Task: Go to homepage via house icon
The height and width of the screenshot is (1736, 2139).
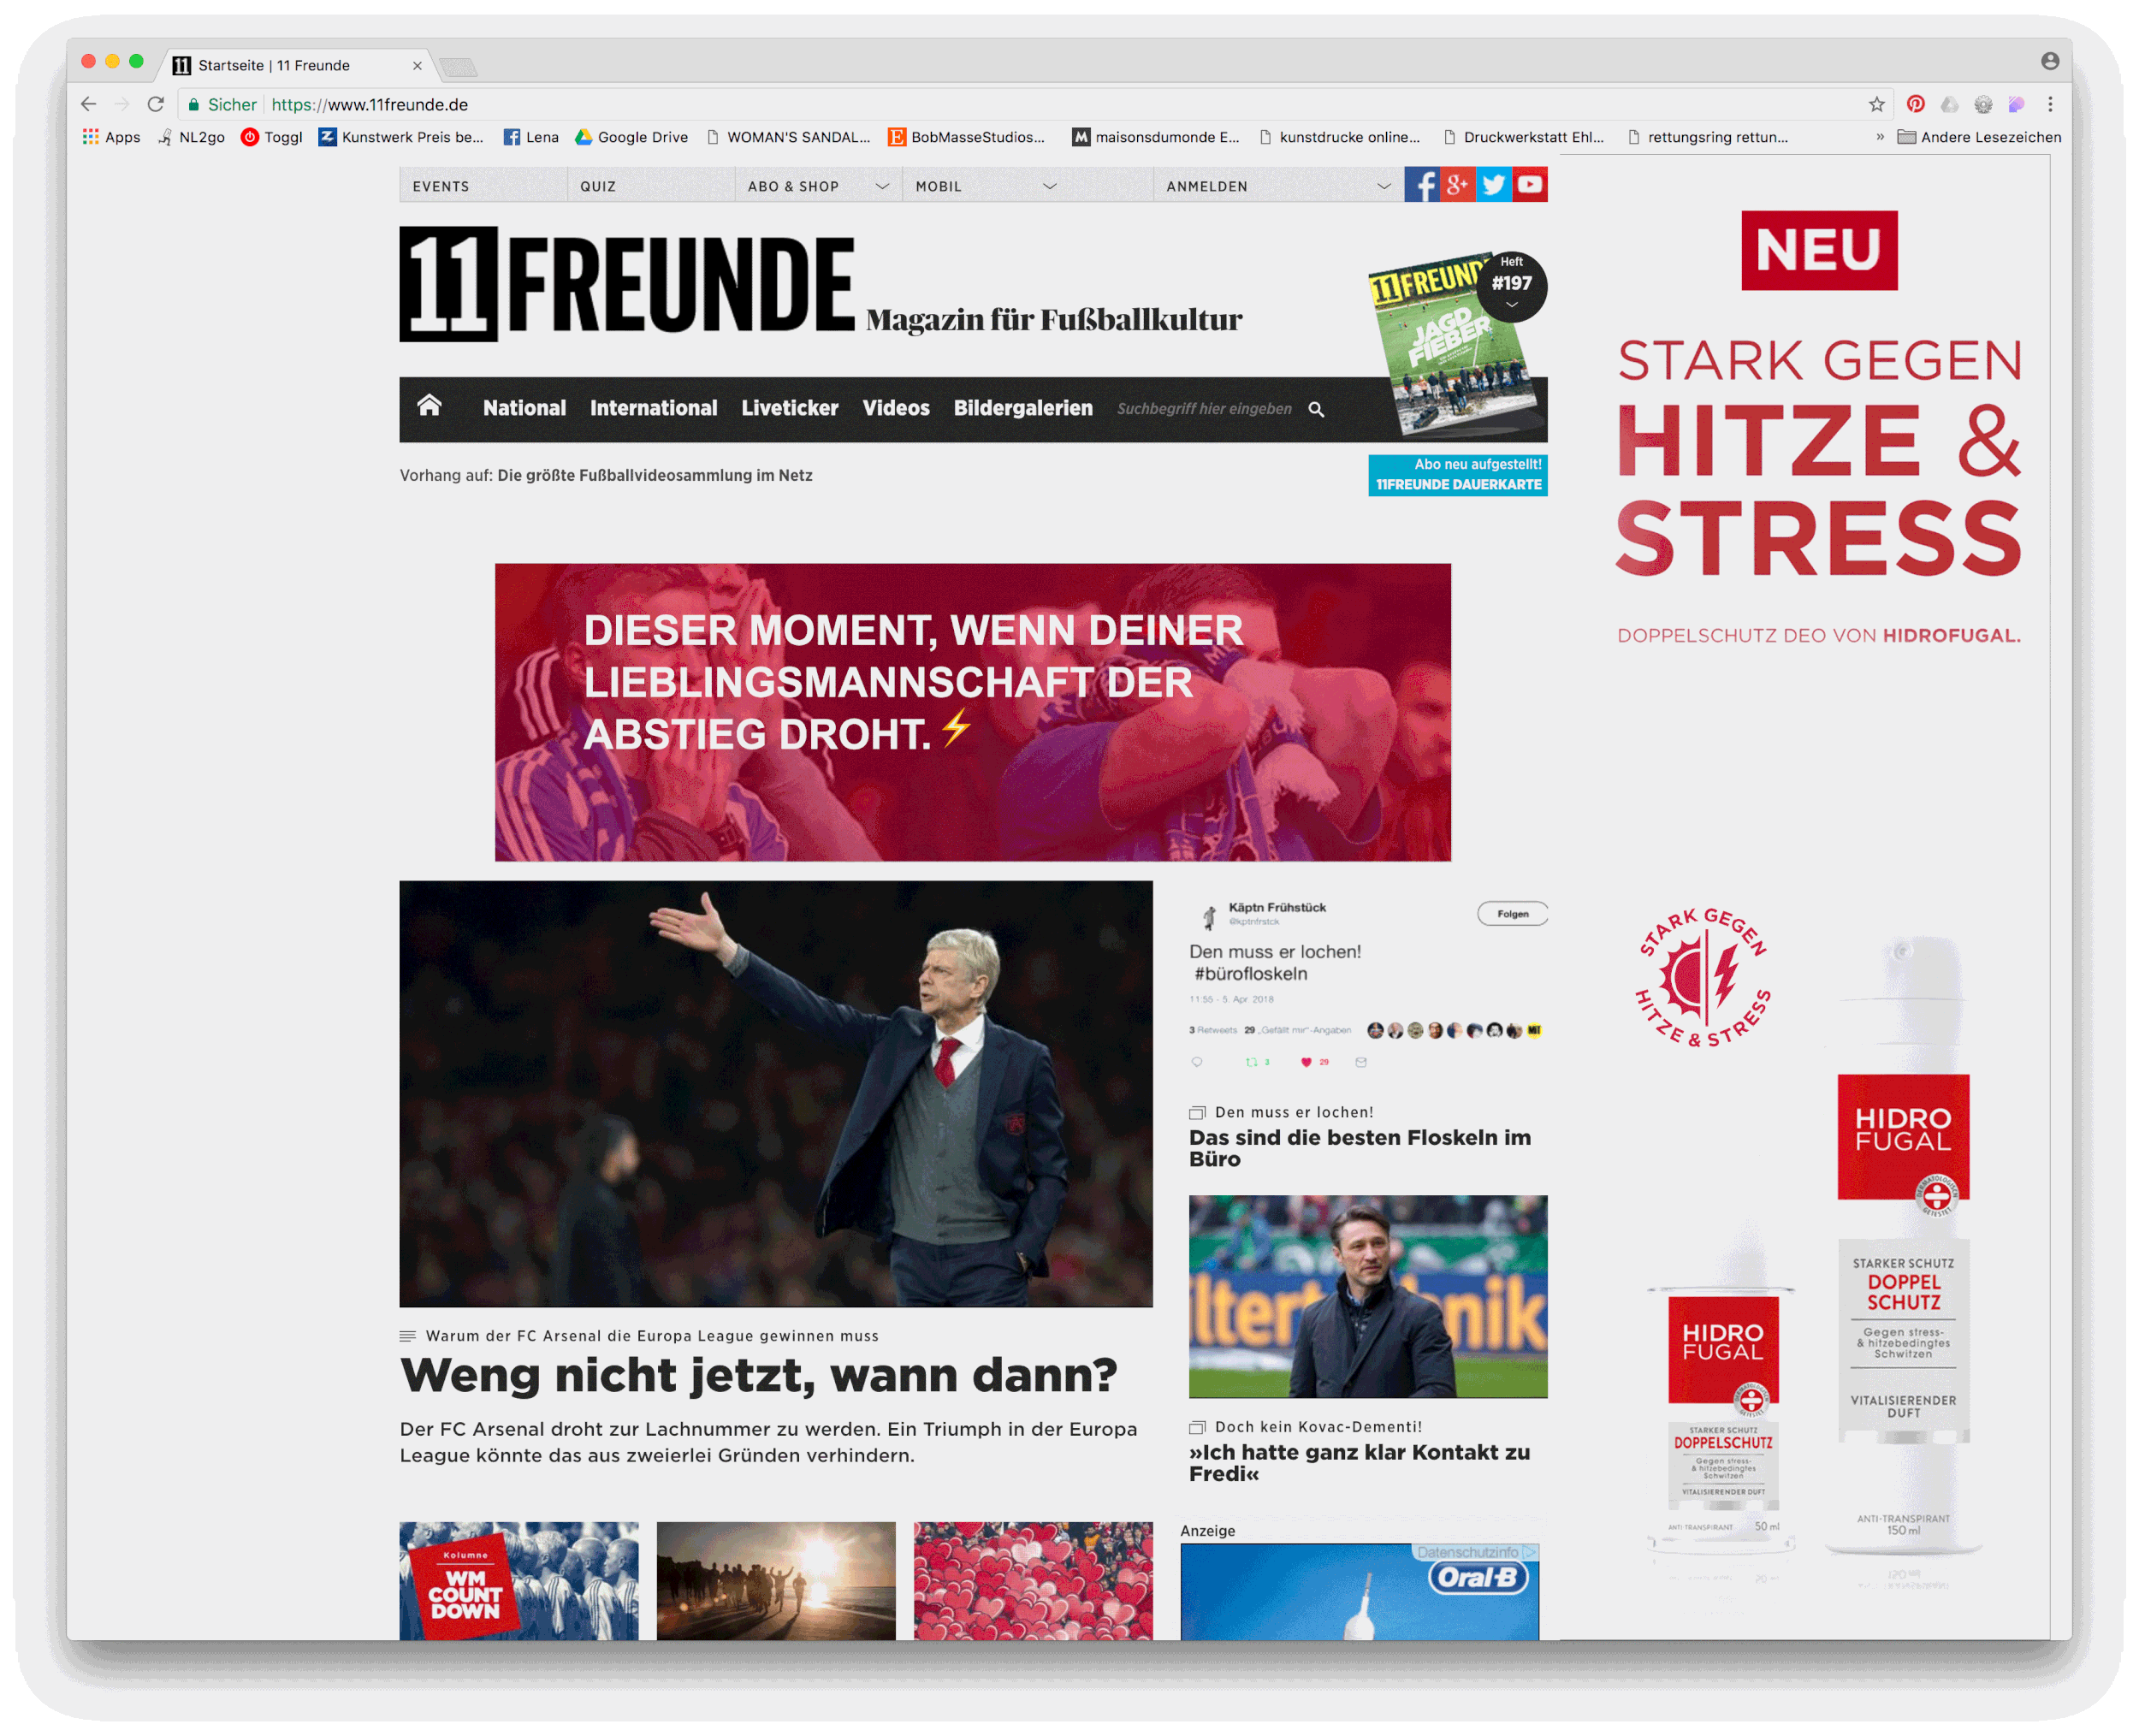Action: pos(429,405)
